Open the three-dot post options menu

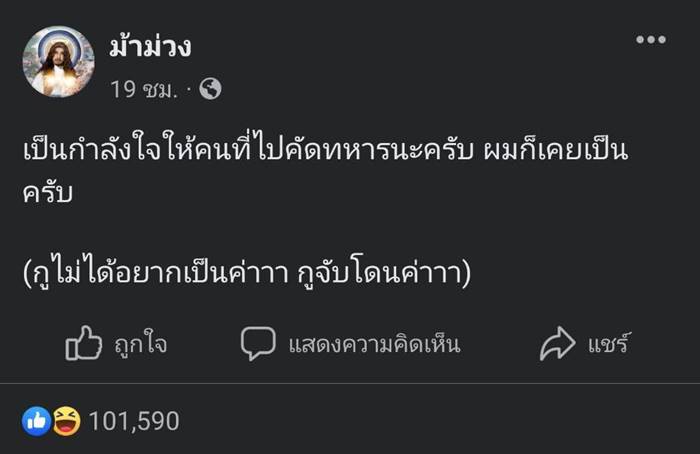(650, 40)
